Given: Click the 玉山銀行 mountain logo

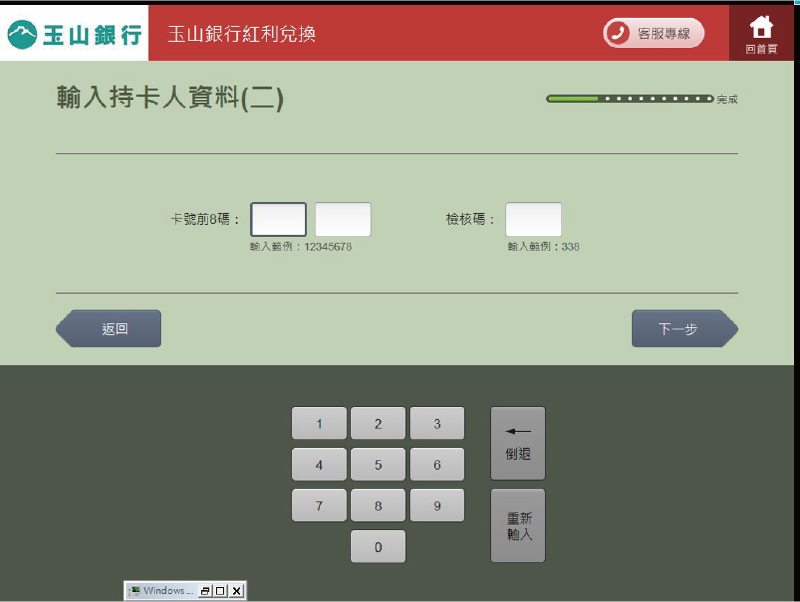Looking at the screenshot, I should (74, 34).
